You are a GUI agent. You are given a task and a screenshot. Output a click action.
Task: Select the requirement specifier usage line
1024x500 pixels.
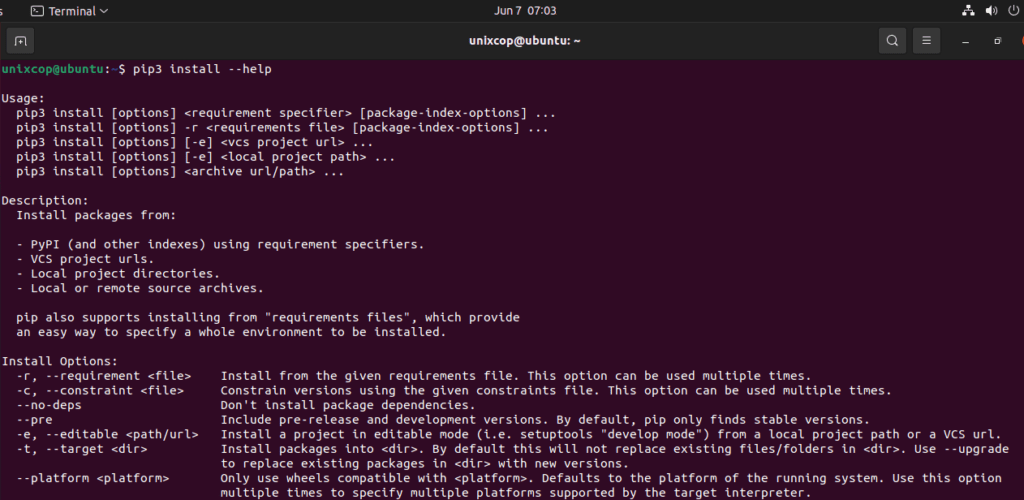(x=286, y=114)
